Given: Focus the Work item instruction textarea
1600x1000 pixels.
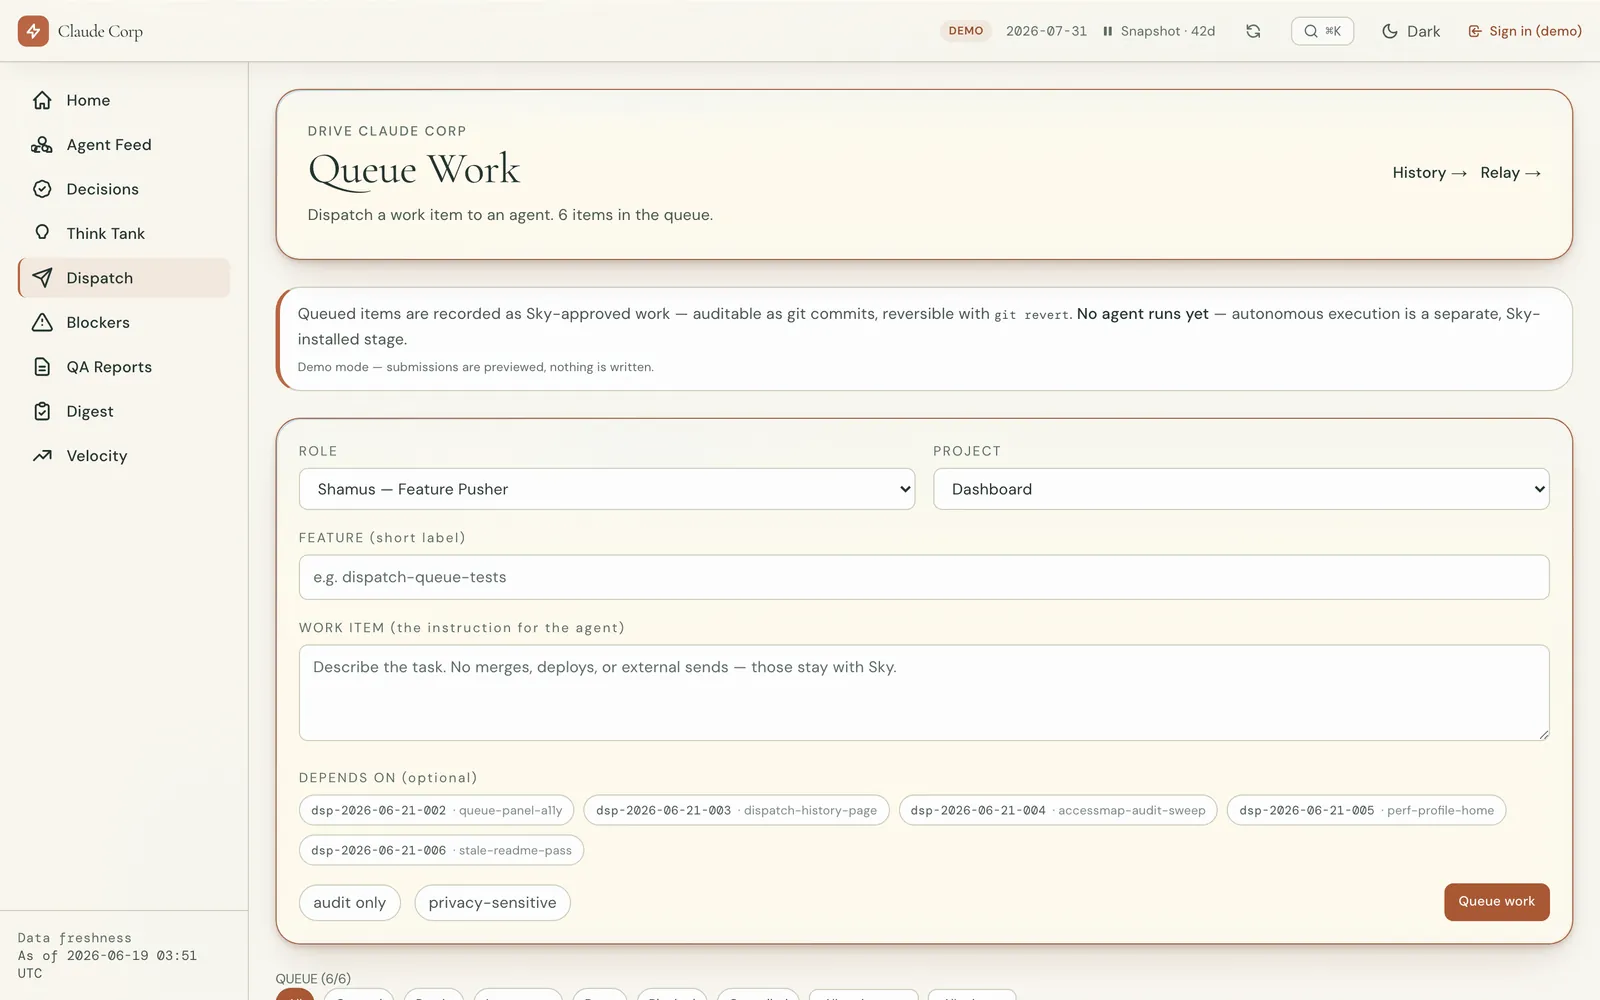Looking at the screenshot, I should (924, 693).
